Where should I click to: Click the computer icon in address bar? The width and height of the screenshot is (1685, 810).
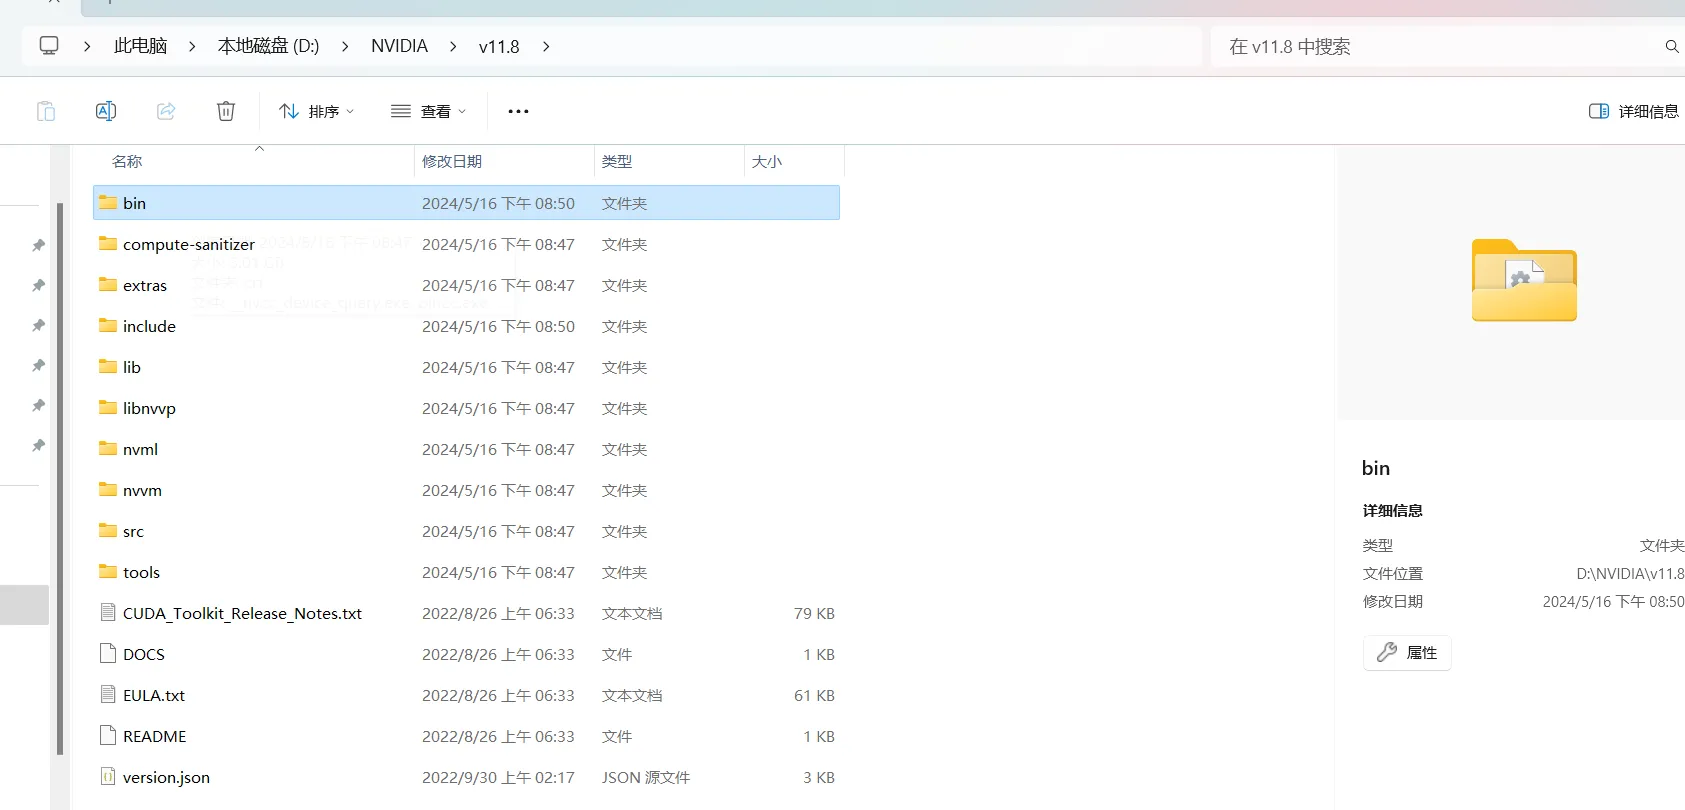point(49,46)
